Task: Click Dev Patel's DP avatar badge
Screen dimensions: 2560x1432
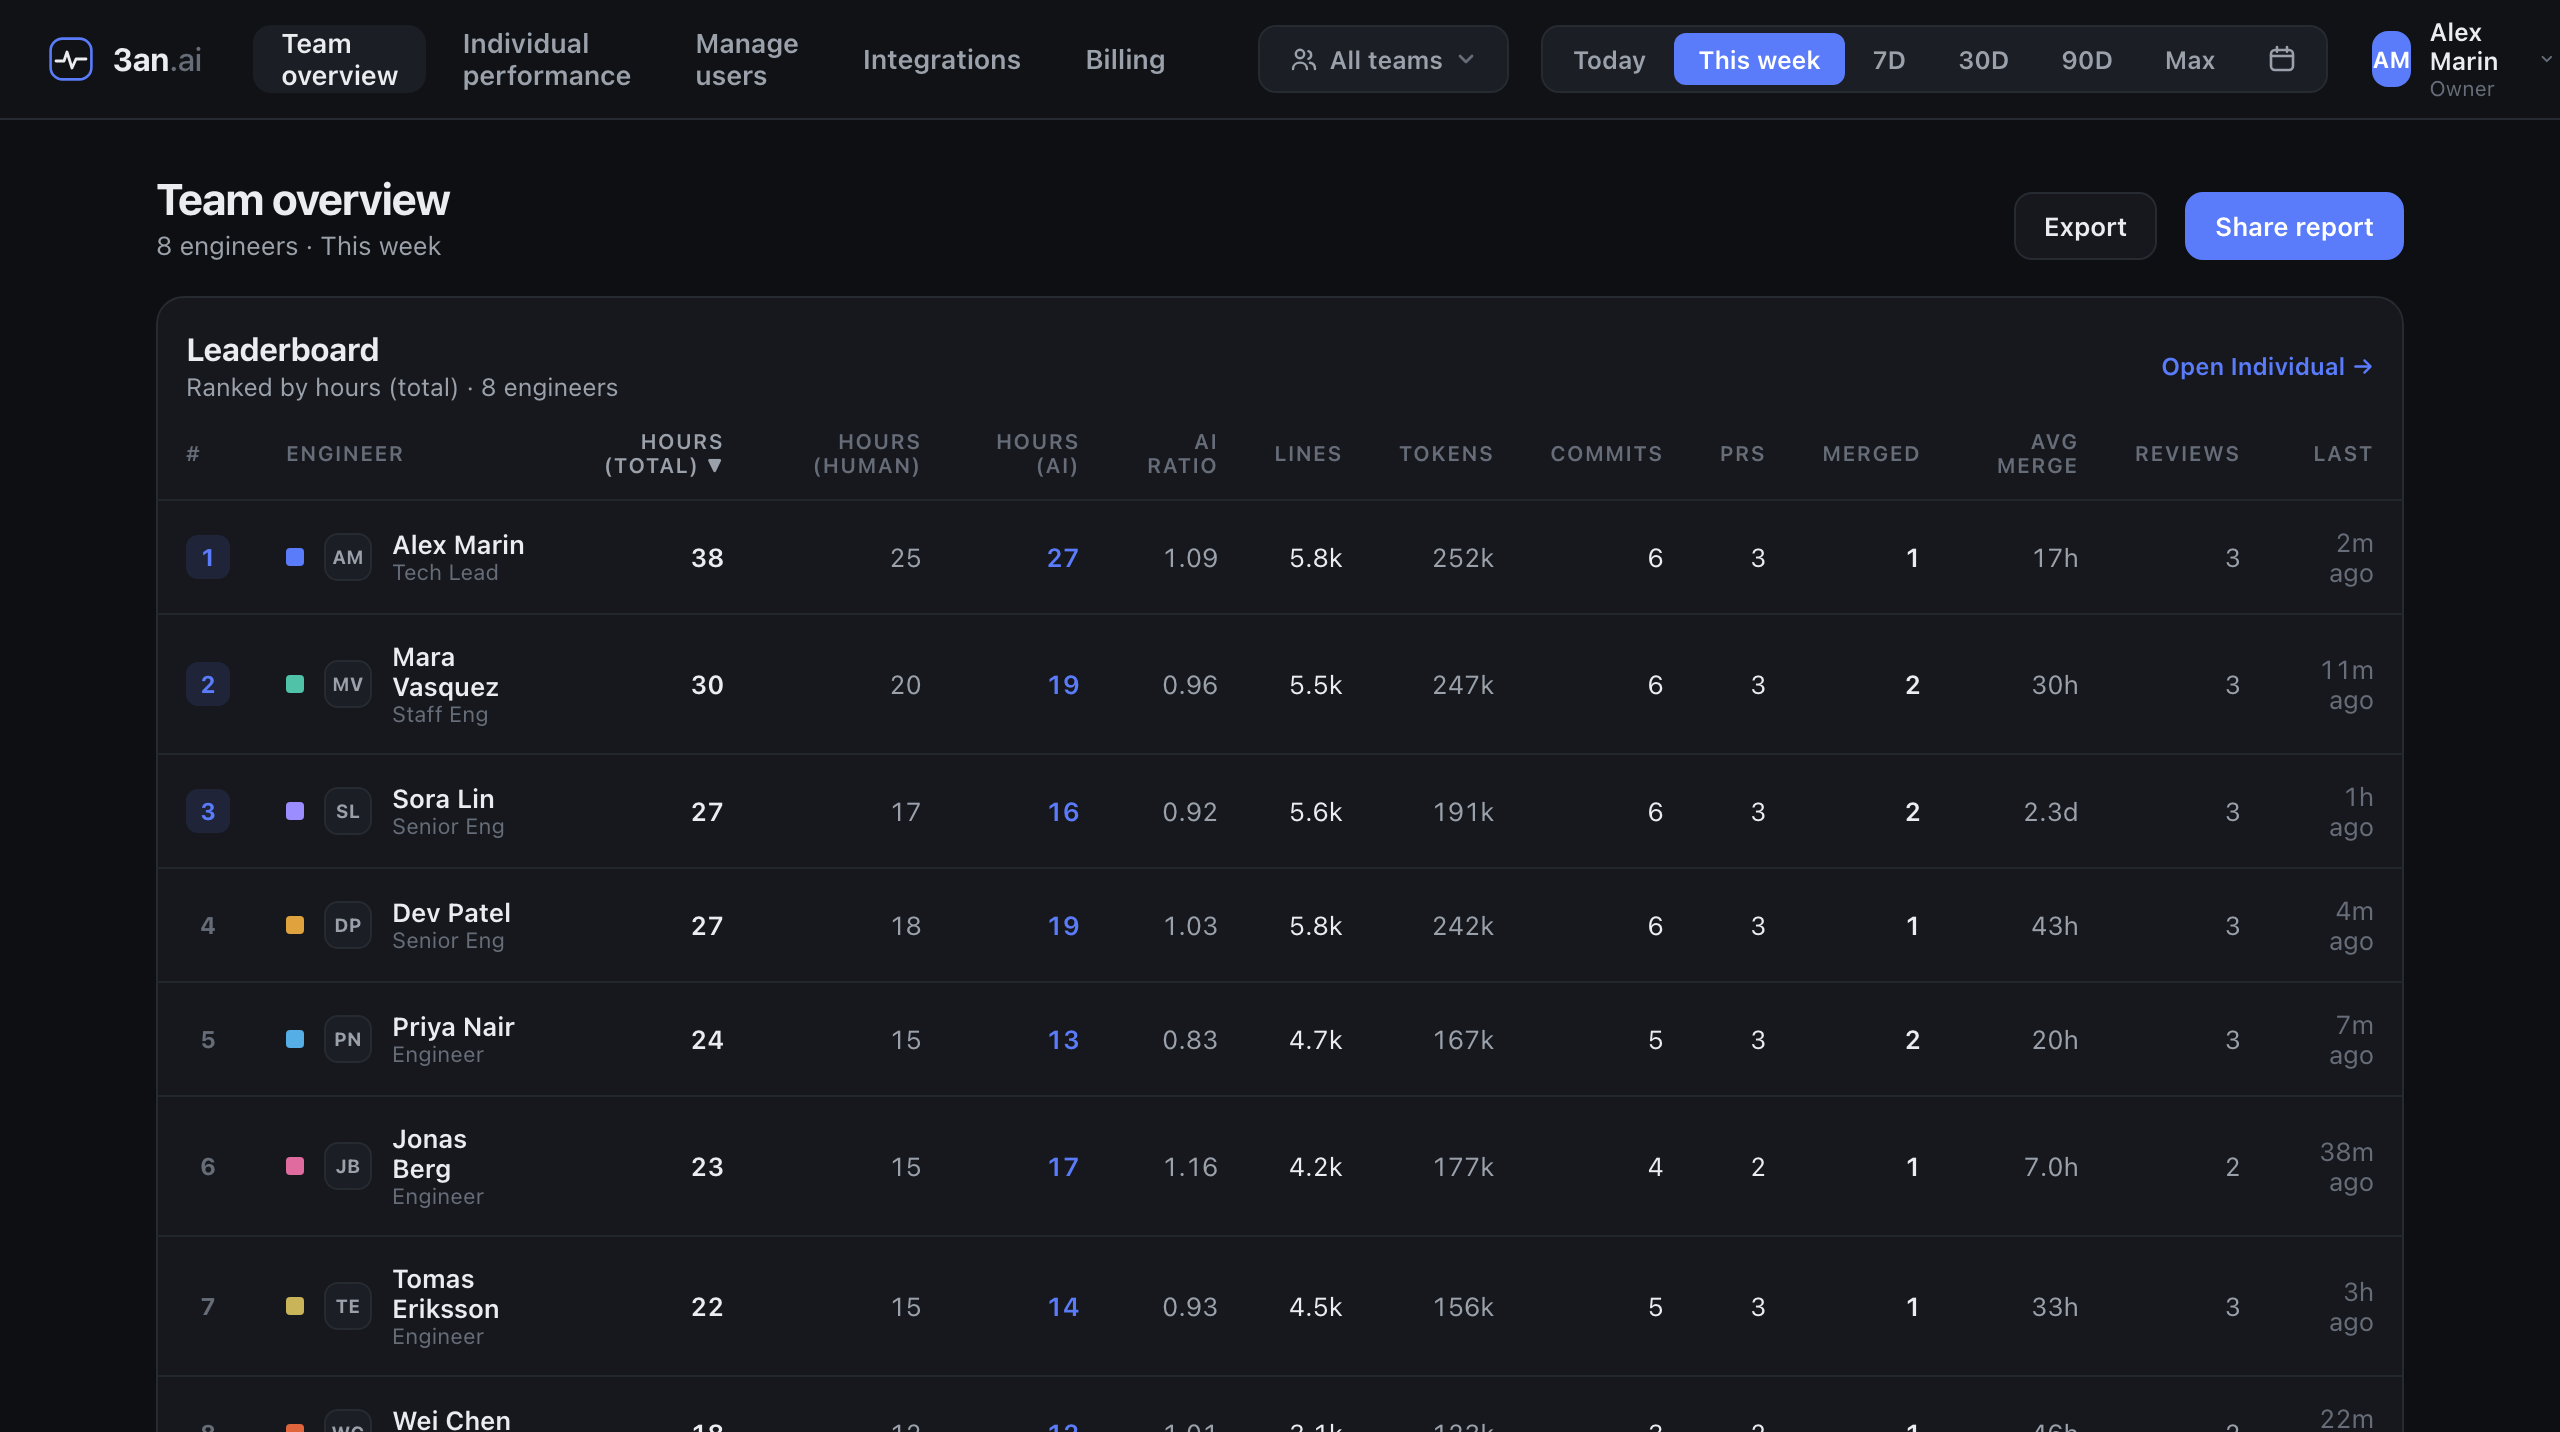Action: tap(348, 925)
